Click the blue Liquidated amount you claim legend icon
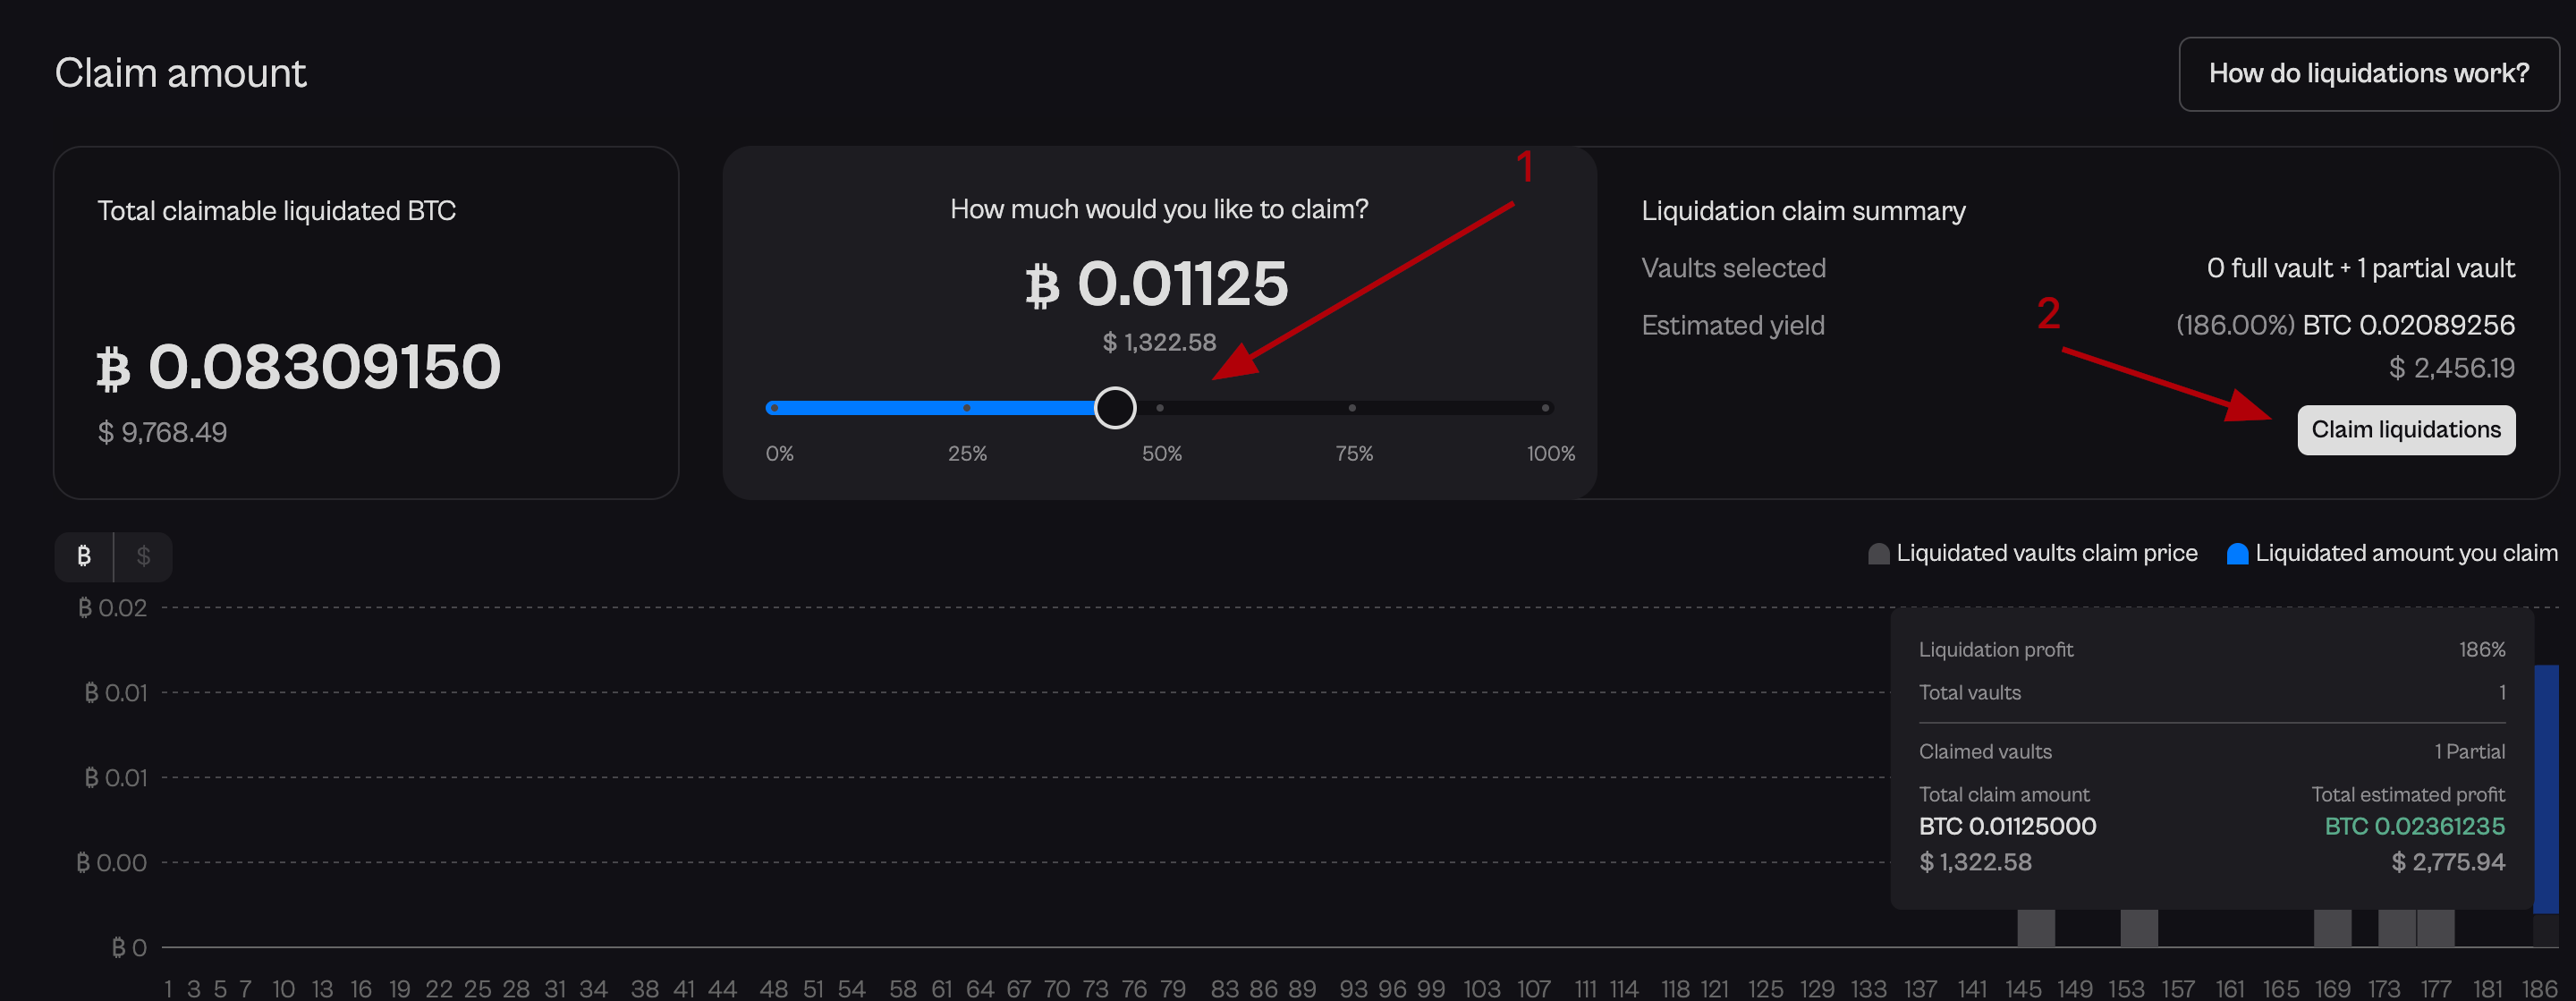 (2237, 554)
